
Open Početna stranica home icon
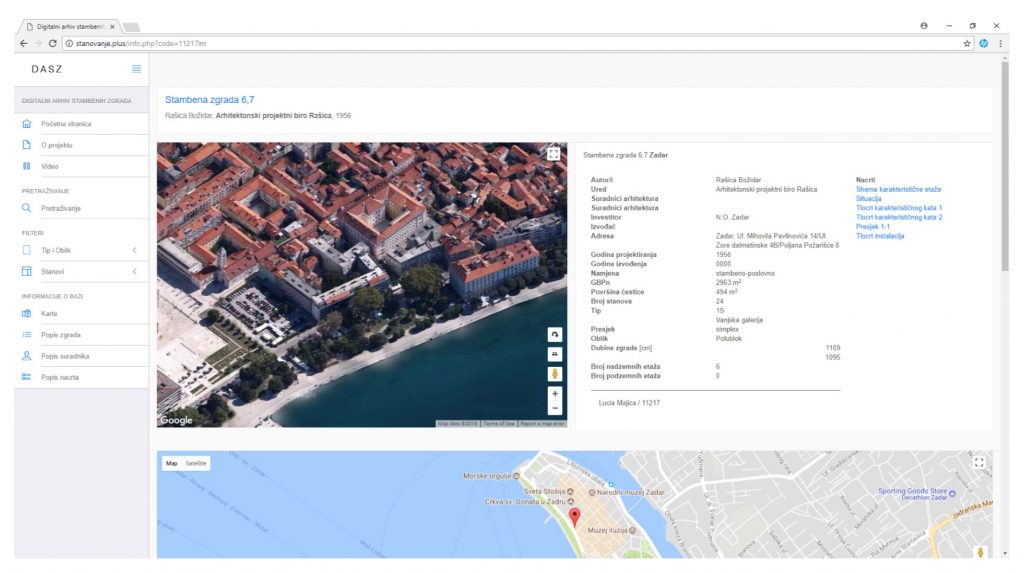(27, 123)
